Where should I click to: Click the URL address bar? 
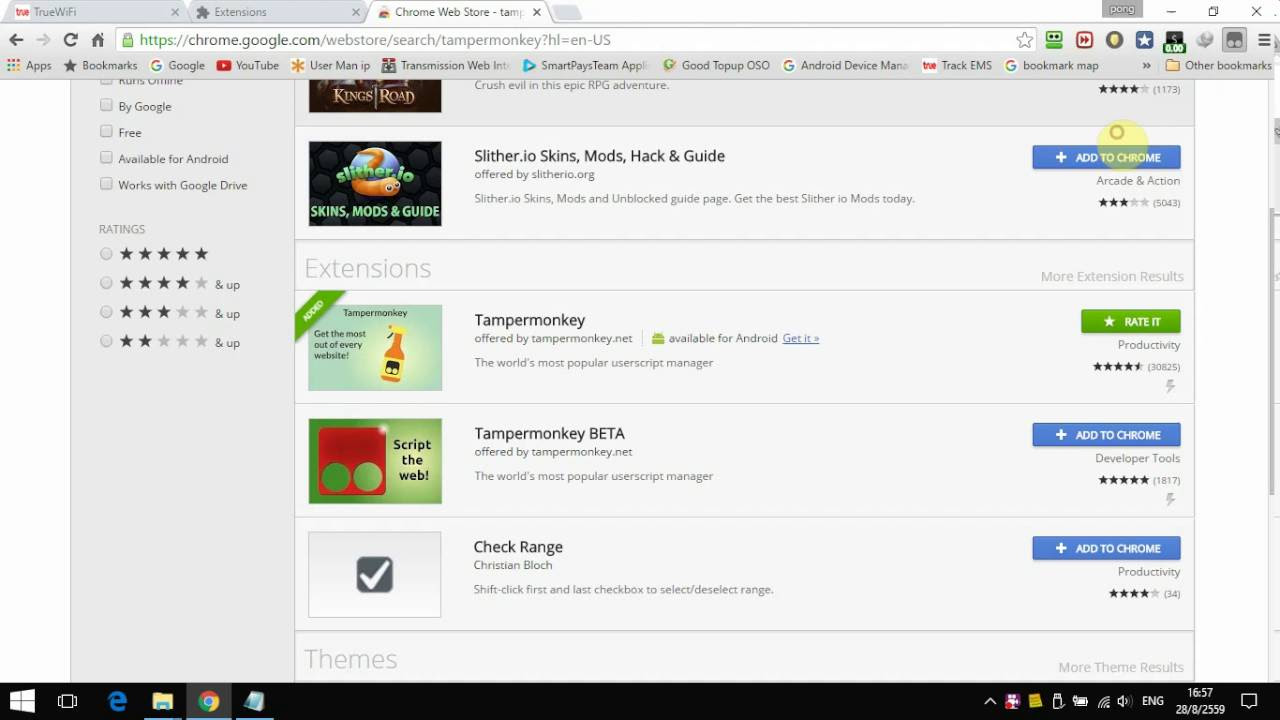point(575,40)
